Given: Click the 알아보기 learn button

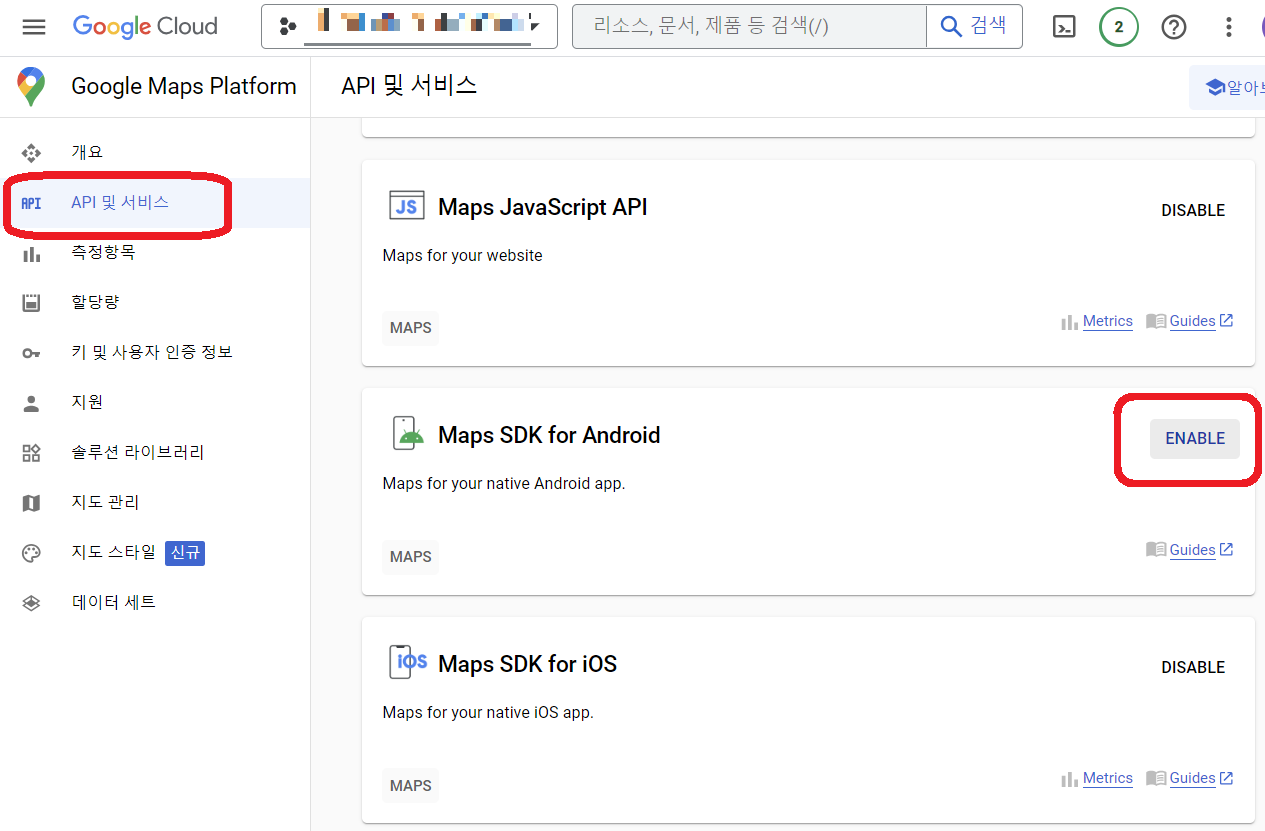Looking at the screenshot, I should click(1227, 87).
